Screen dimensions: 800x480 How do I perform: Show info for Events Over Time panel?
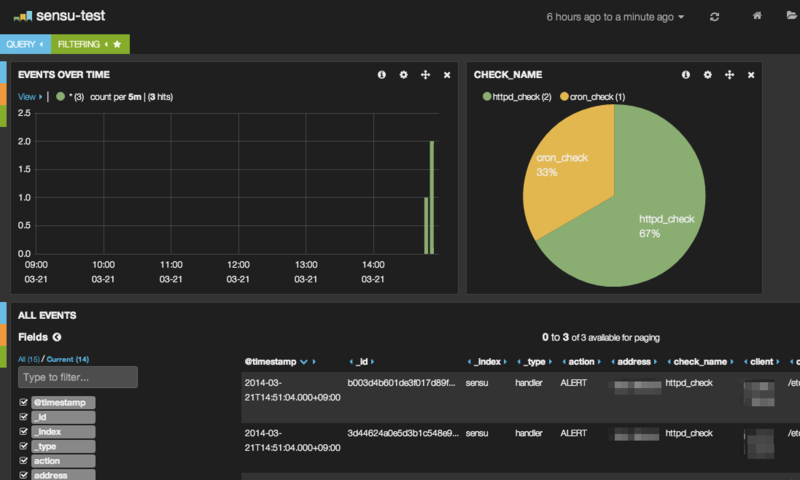click(x=382, y=74)
